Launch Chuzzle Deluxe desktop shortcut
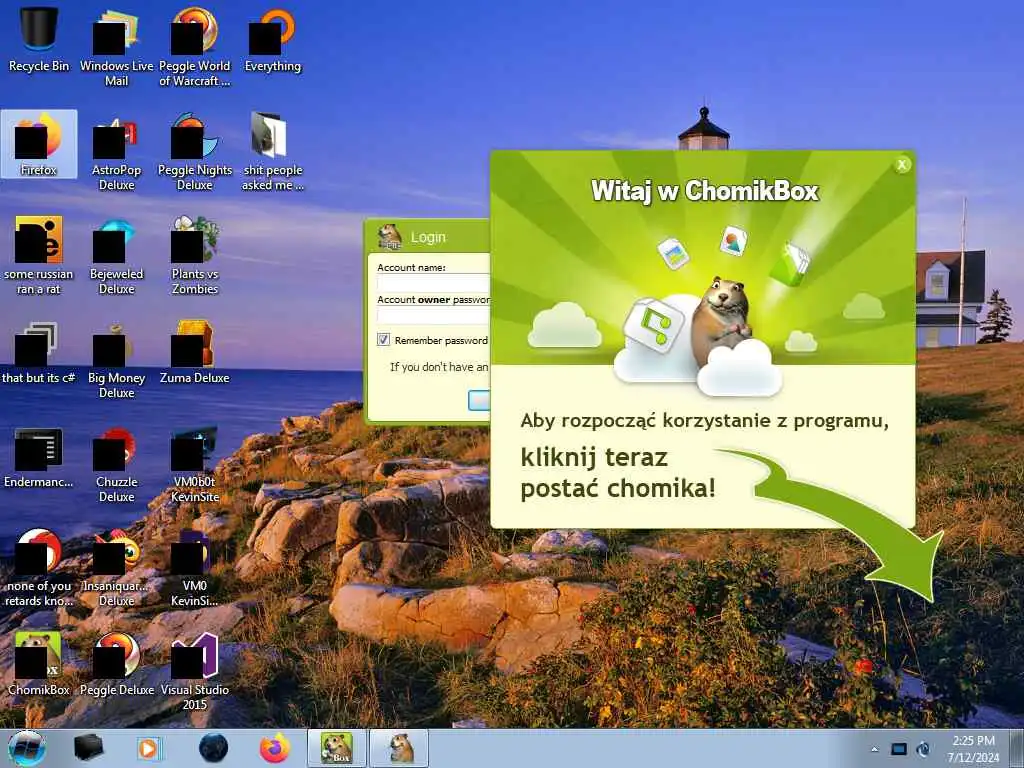Image resolution: width=1024 pixels, height=768 pixels. (x=116, y=464)
